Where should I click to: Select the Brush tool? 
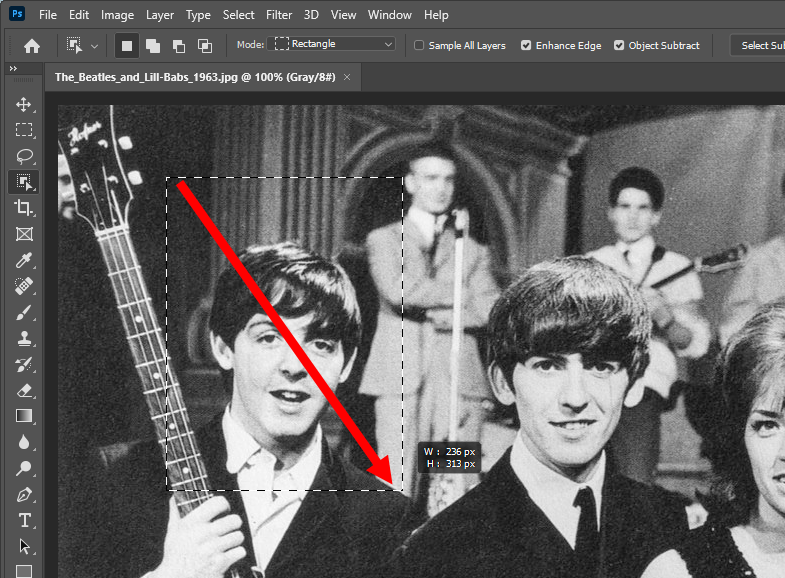(x=24, y=312)
